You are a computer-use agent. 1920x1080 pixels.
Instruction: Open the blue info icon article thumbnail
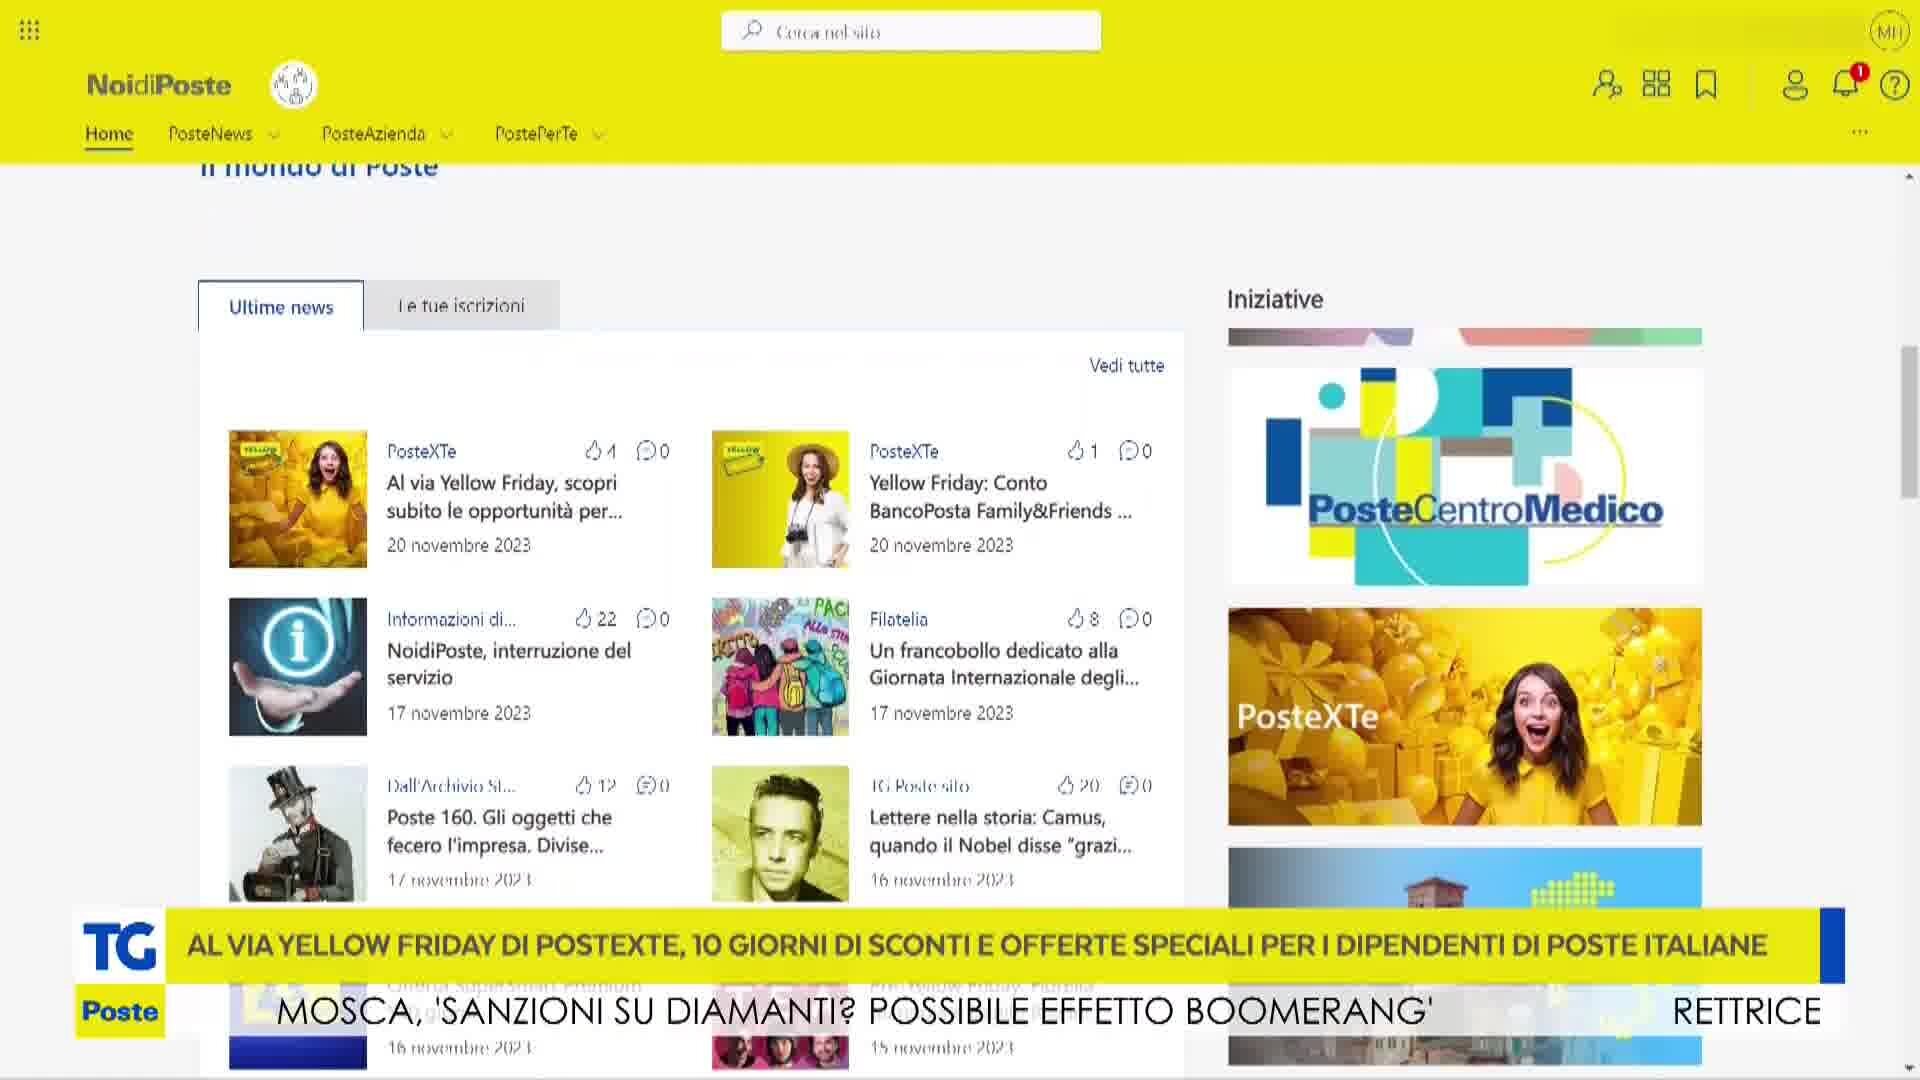(x=298, y=666)
